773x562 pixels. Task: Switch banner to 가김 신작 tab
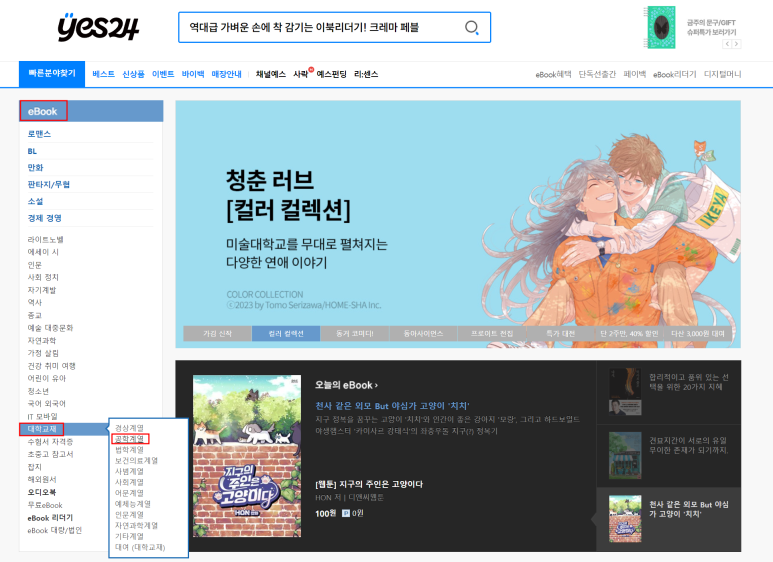point(217,333)
